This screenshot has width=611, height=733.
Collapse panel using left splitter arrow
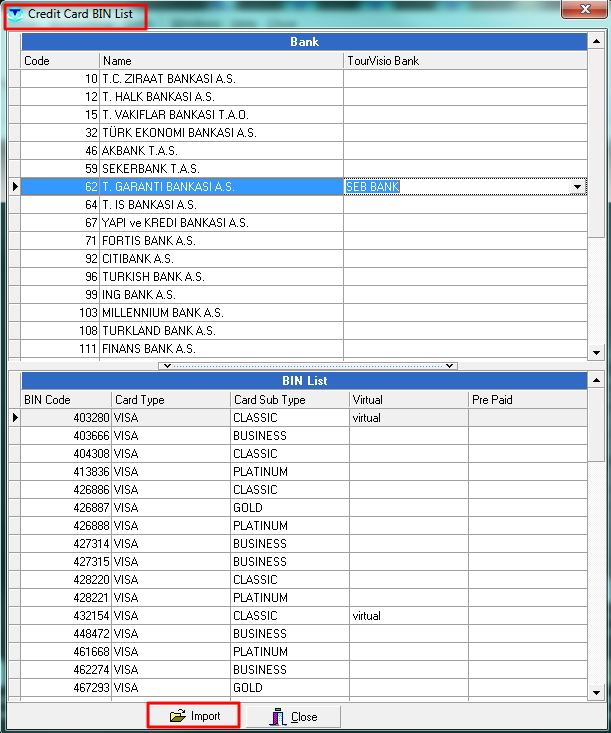point(165,366)
